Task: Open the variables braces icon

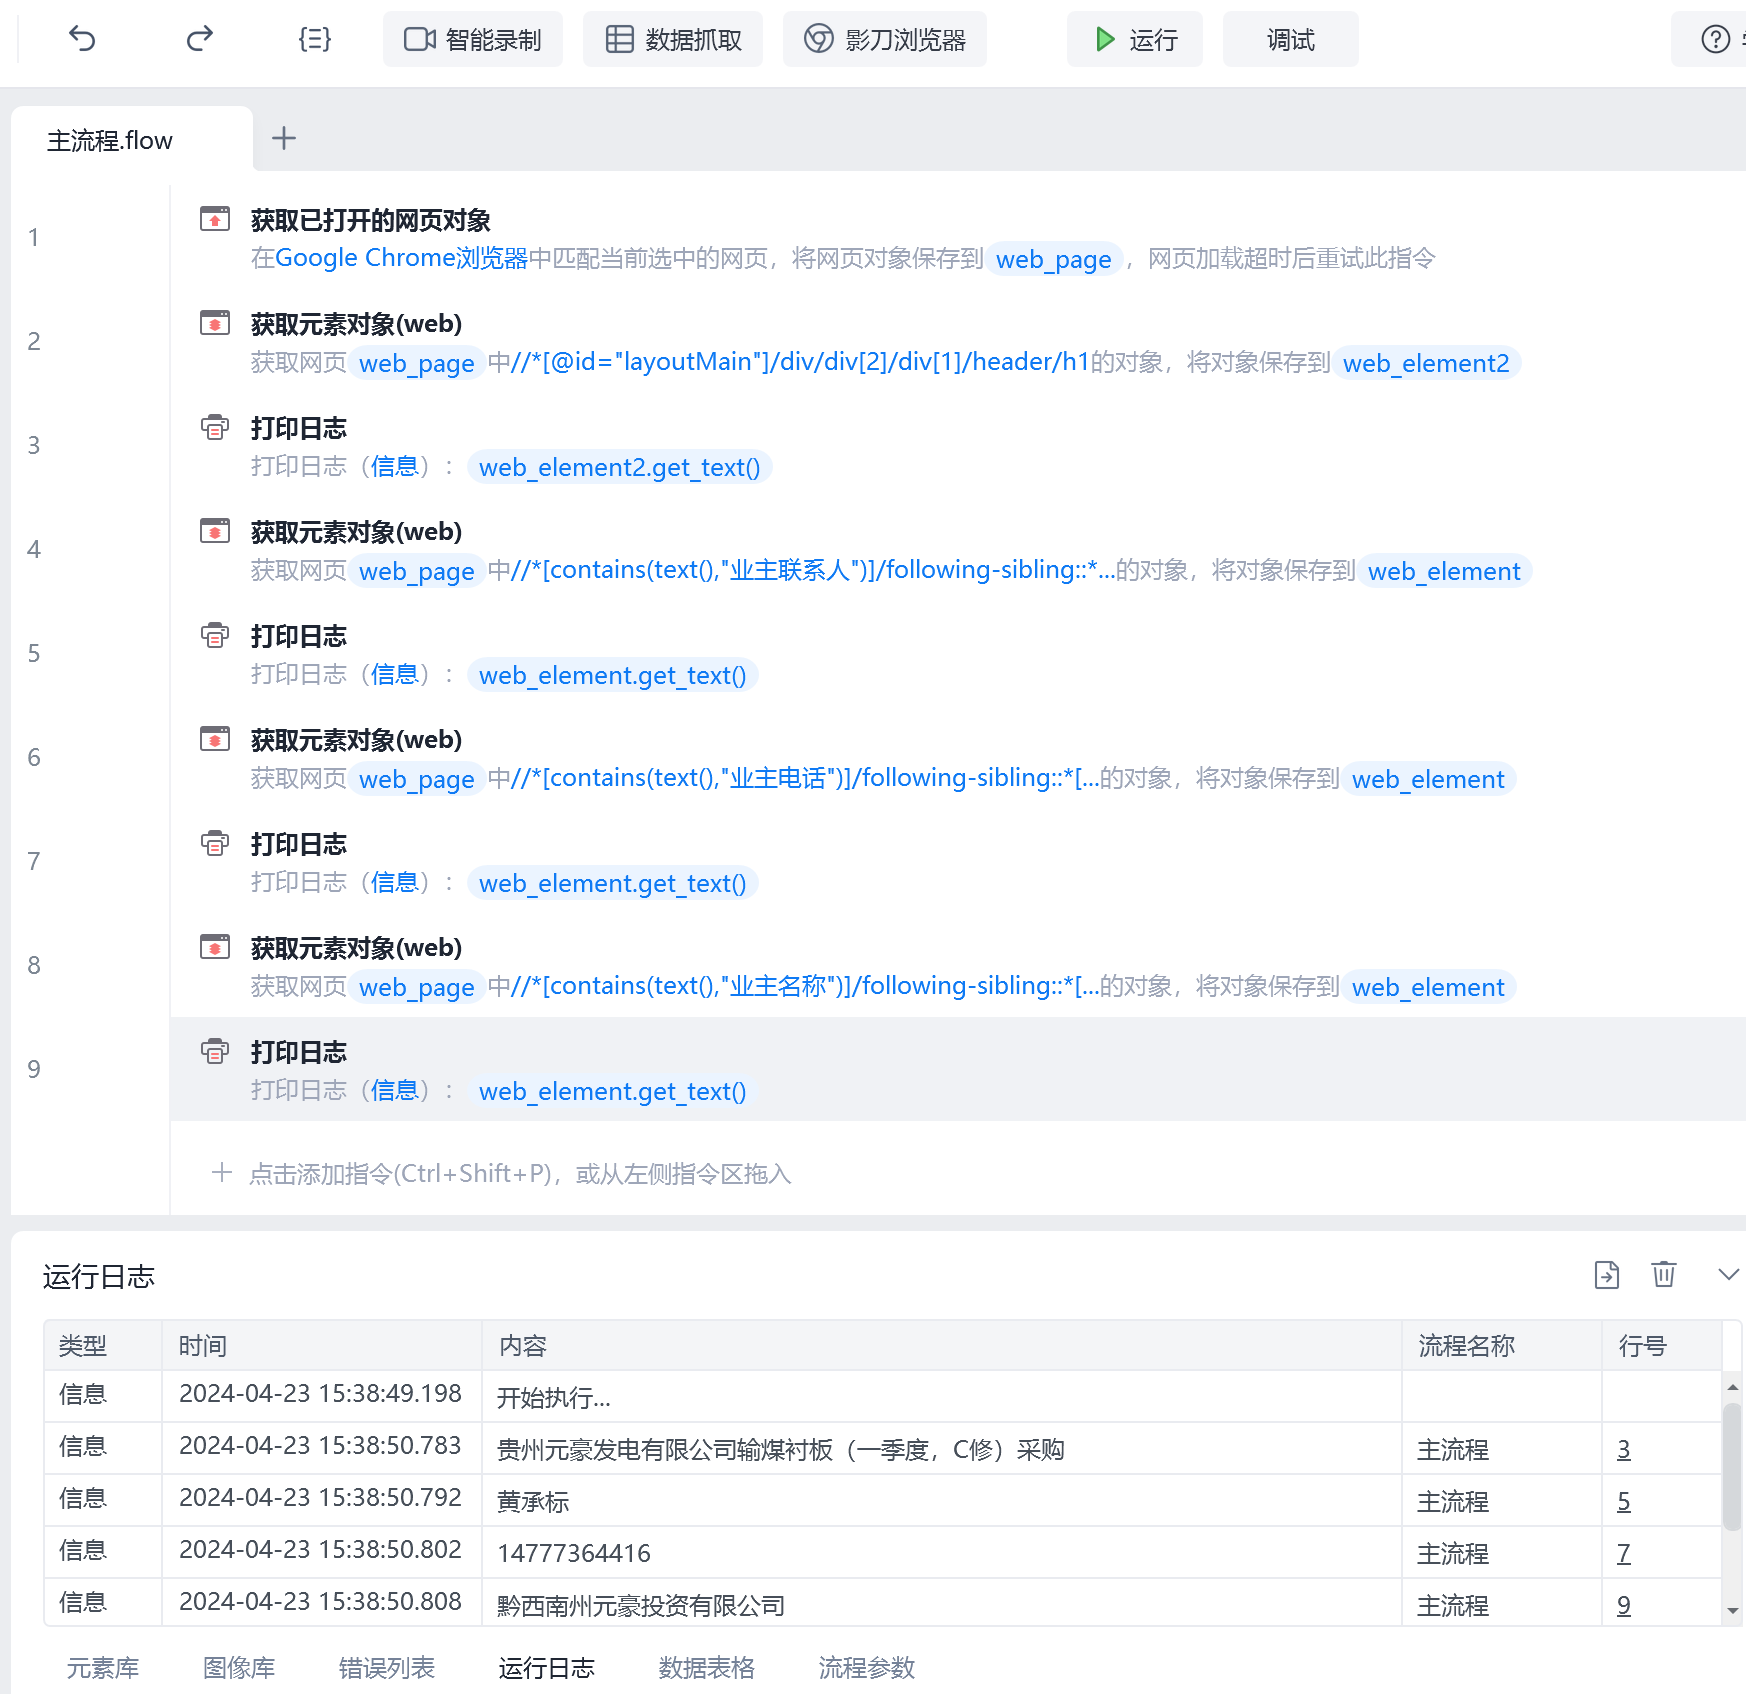Action: tap(314, 39)
